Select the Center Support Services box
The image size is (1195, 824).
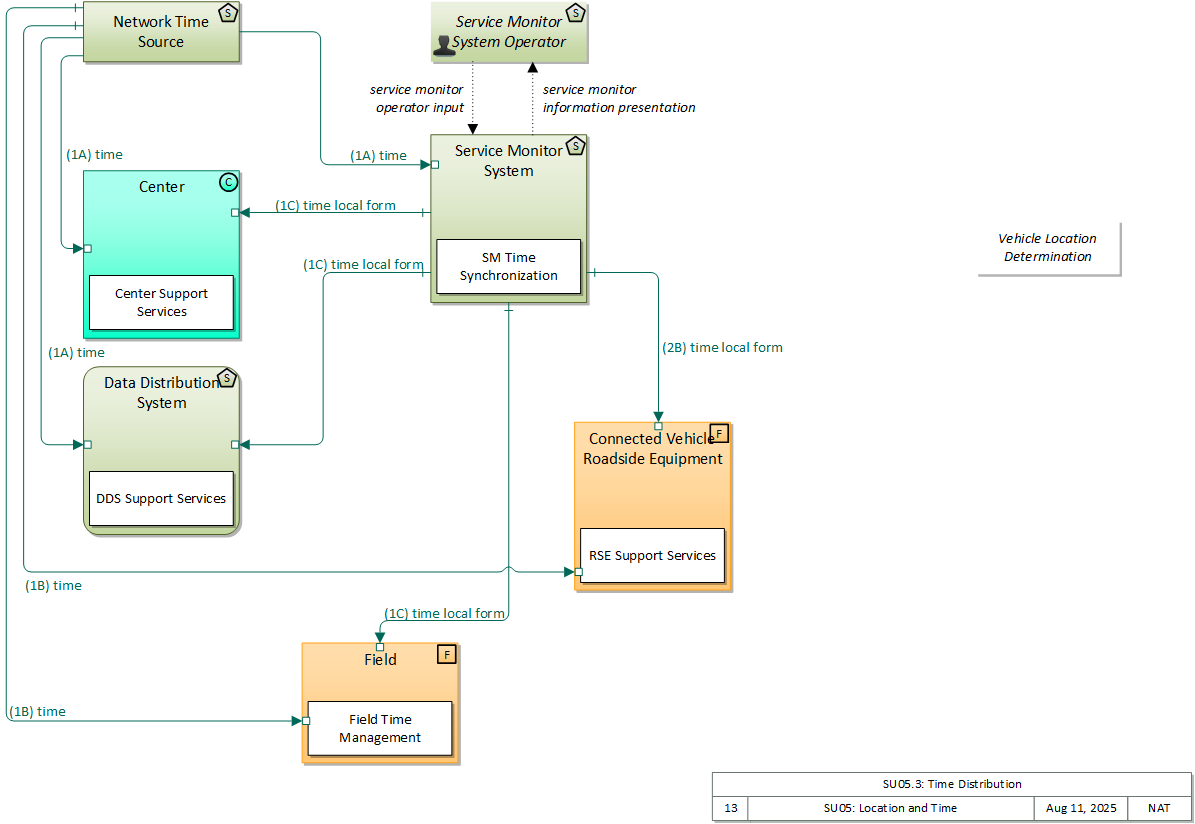(x=161, y=302)
